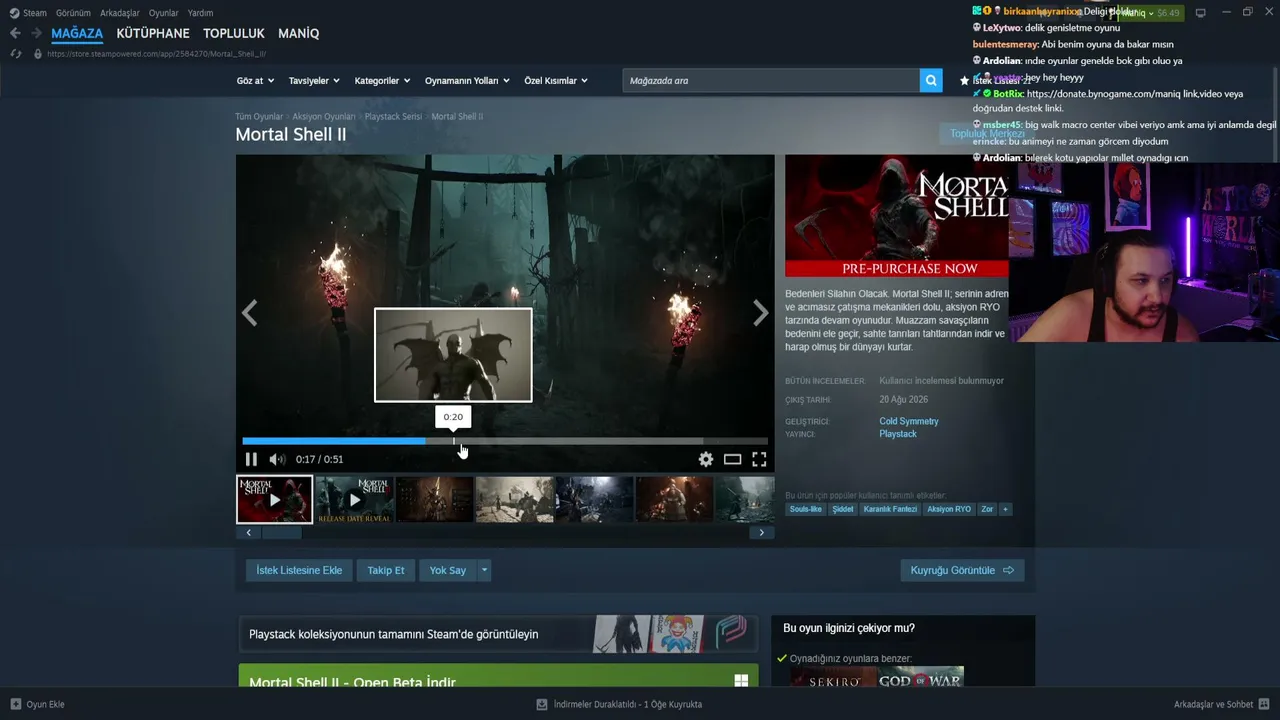
Task: Open the Playstack publisher link
Action: (898, 434)
